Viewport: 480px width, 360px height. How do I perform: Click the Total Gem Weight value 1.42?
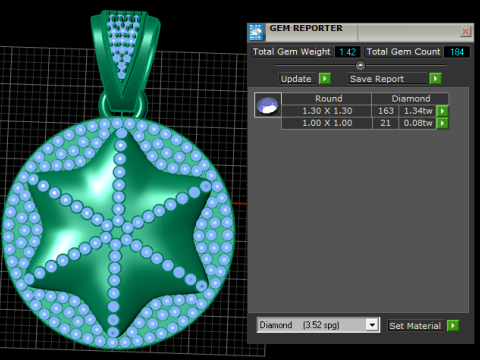click(x=347, y=52)
